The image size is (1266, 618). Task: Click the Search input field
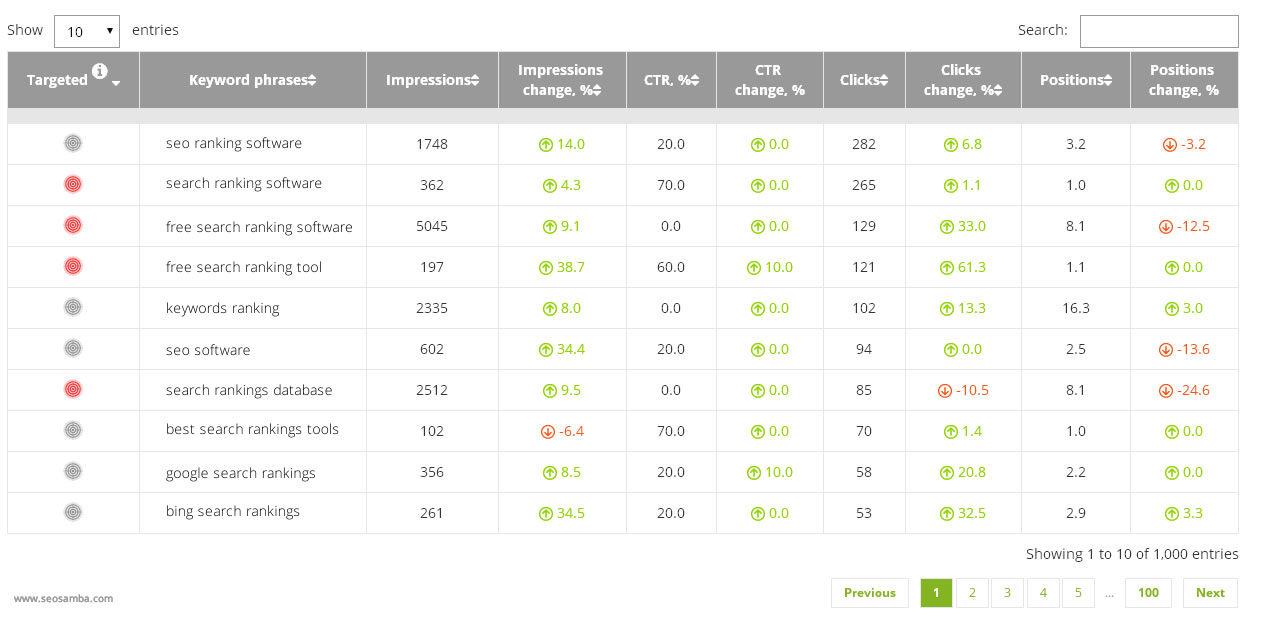tap(1159, 31)
